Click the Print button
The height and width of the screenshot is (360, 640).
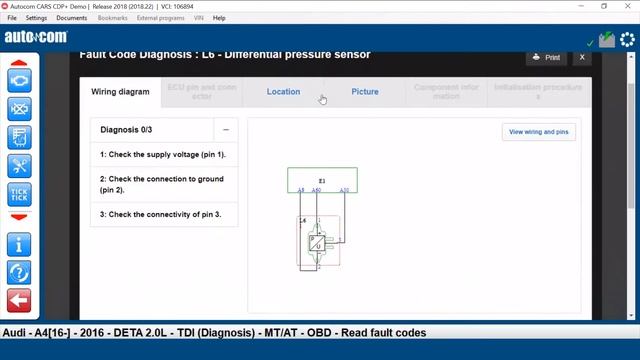(546, 58)
